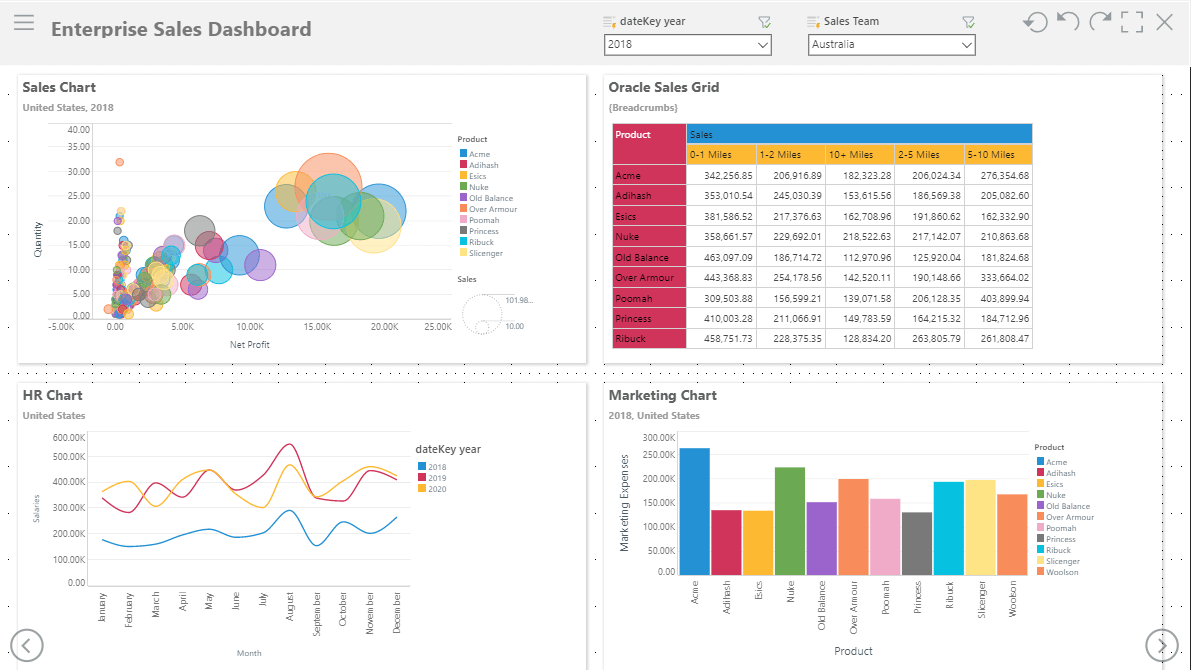Open the Sales Team dropdown showing Australia

[x=892, y=45]
